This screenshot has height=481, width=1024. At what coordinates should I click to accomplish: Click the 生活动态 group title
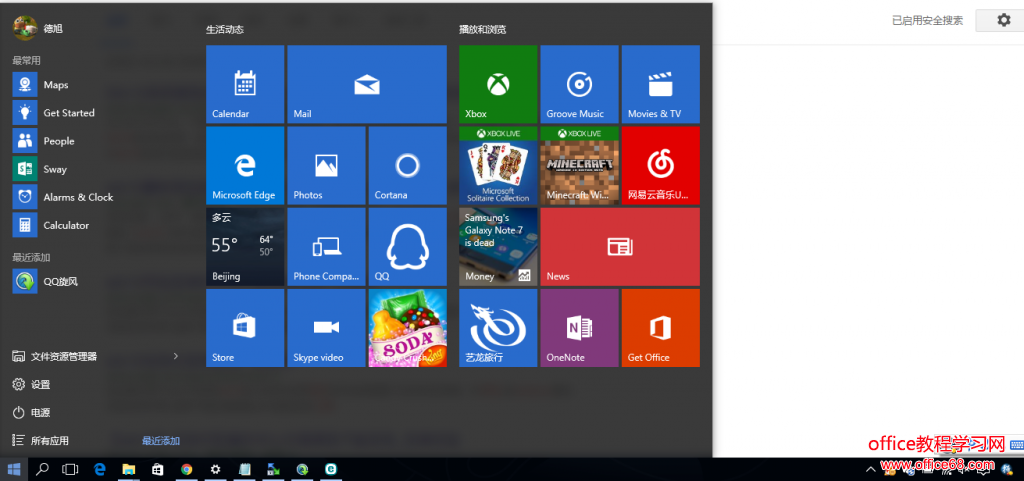click(x=225, y=29)
